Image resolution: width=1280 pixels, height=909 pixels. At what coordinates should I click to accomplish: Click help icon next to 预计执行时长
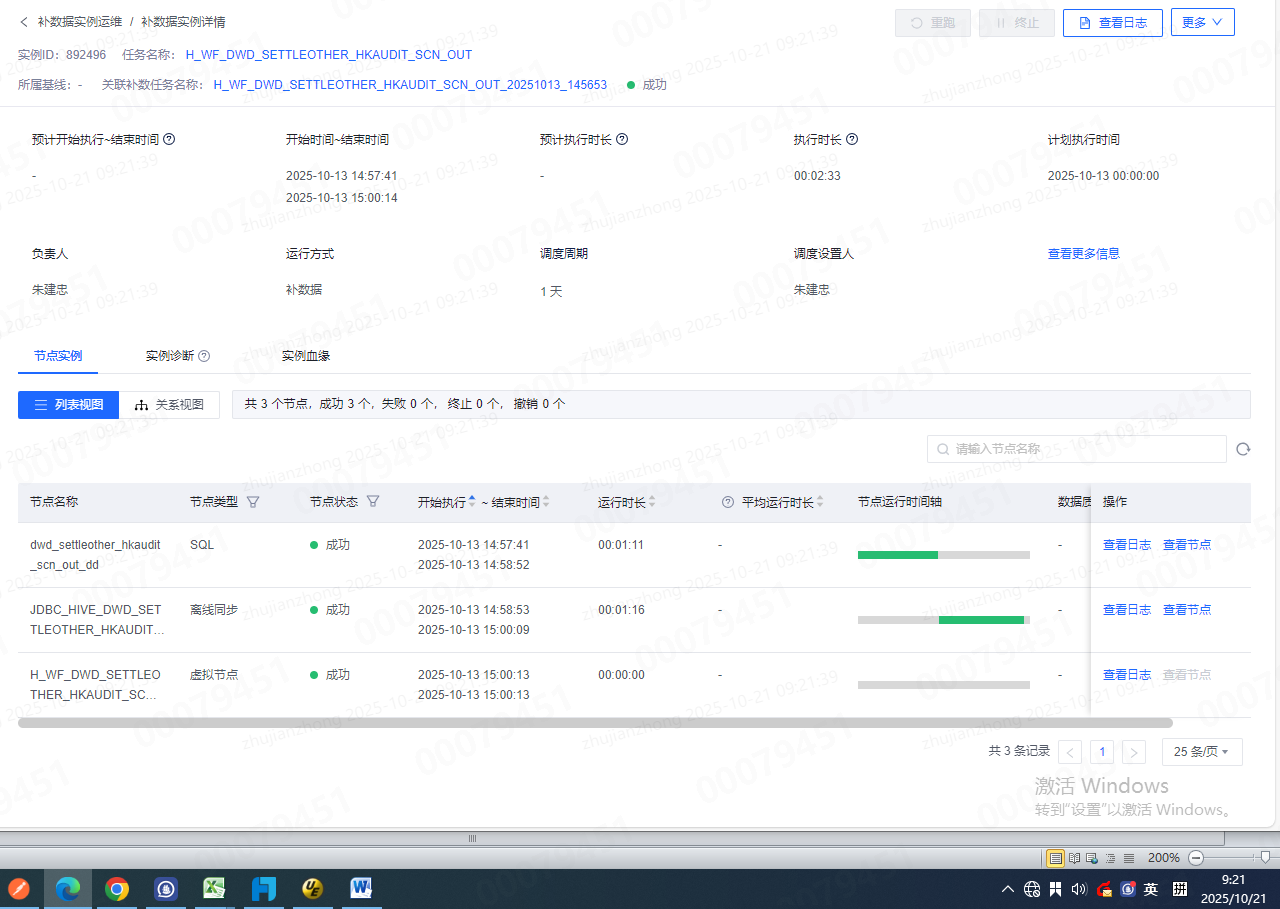tap(622, 140)
